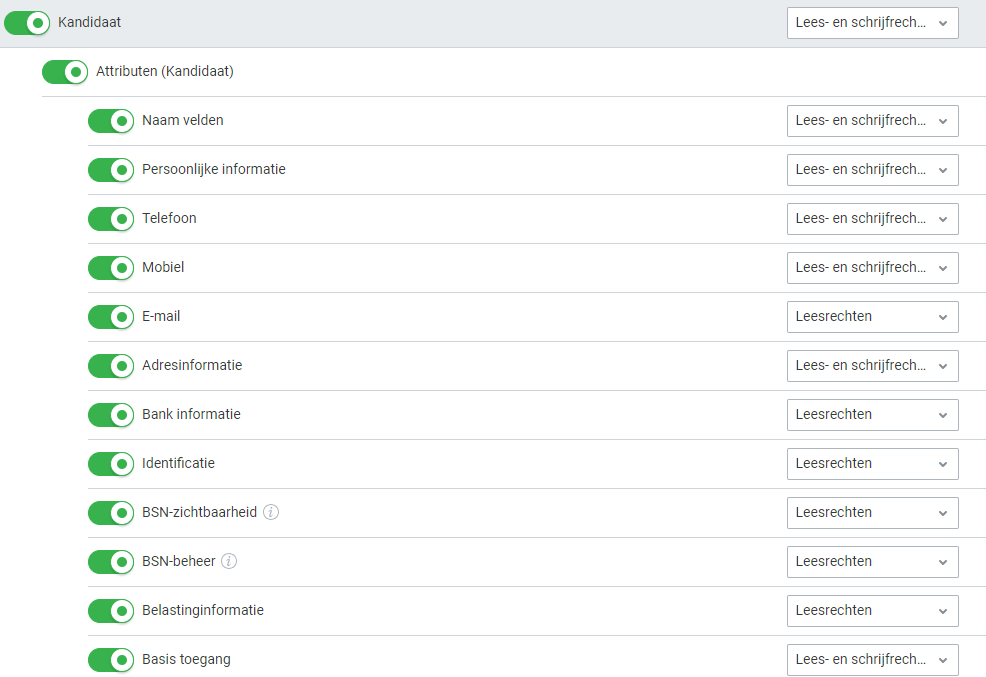Click info icon next to BSN-zichtbaarheid

click(271, 512)
